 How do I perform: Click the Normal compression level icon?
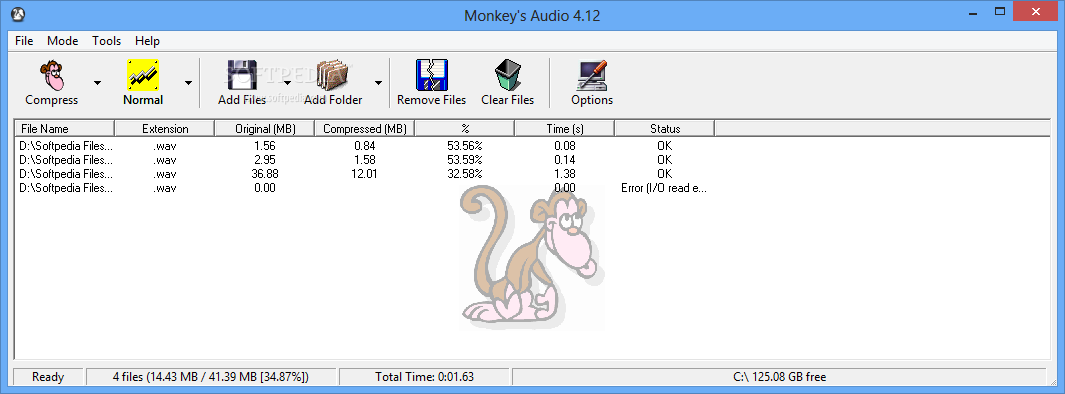click(143, 75)
